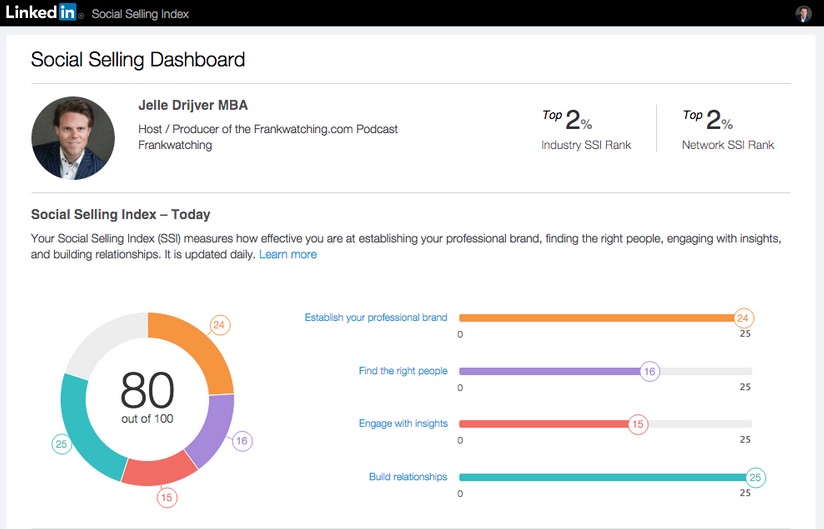Click the Industry SSI Rank label
Viewport: 824px width, 529px height.
tap(587, 145)
